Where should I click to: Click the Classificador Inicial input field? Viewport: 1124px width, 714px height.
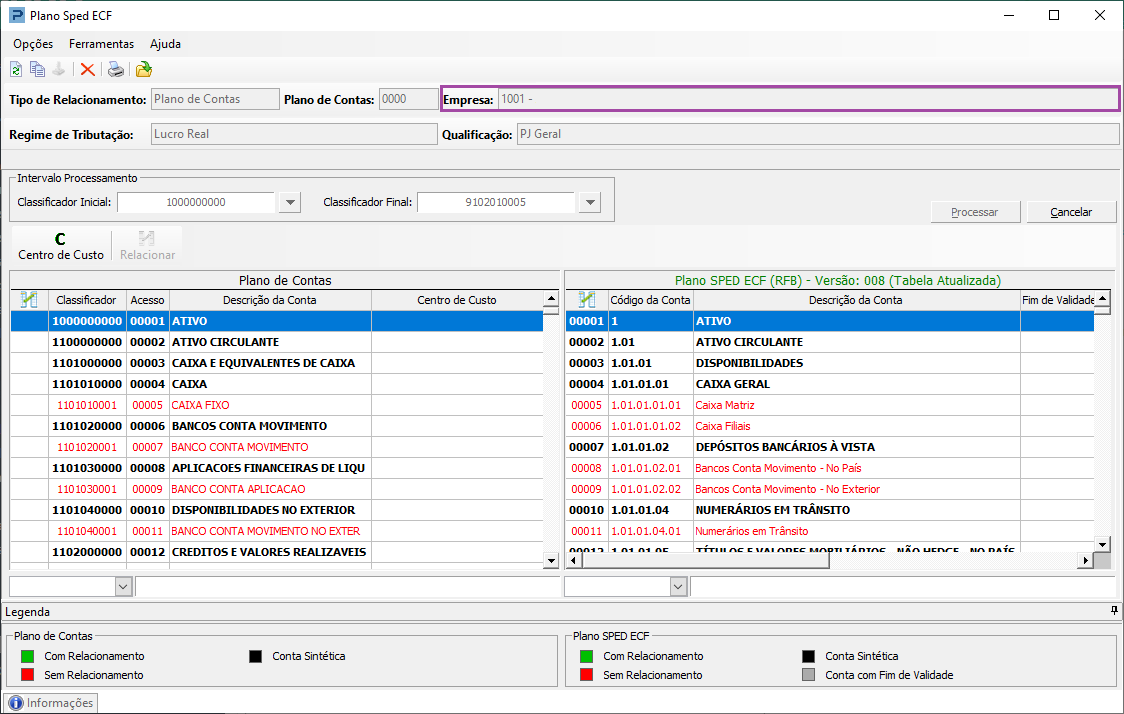click(x=196, y=202)
